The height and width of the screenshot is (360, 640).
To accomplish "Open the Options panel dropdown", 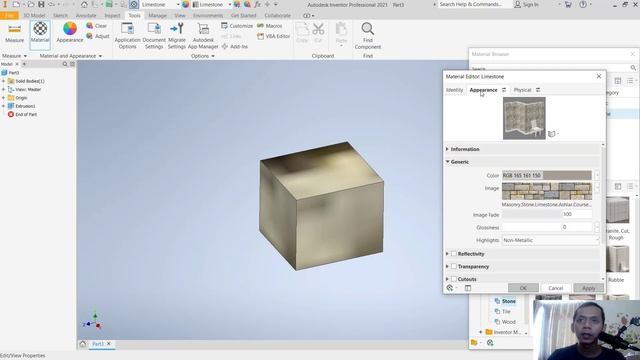I will [x=203, y=56].
